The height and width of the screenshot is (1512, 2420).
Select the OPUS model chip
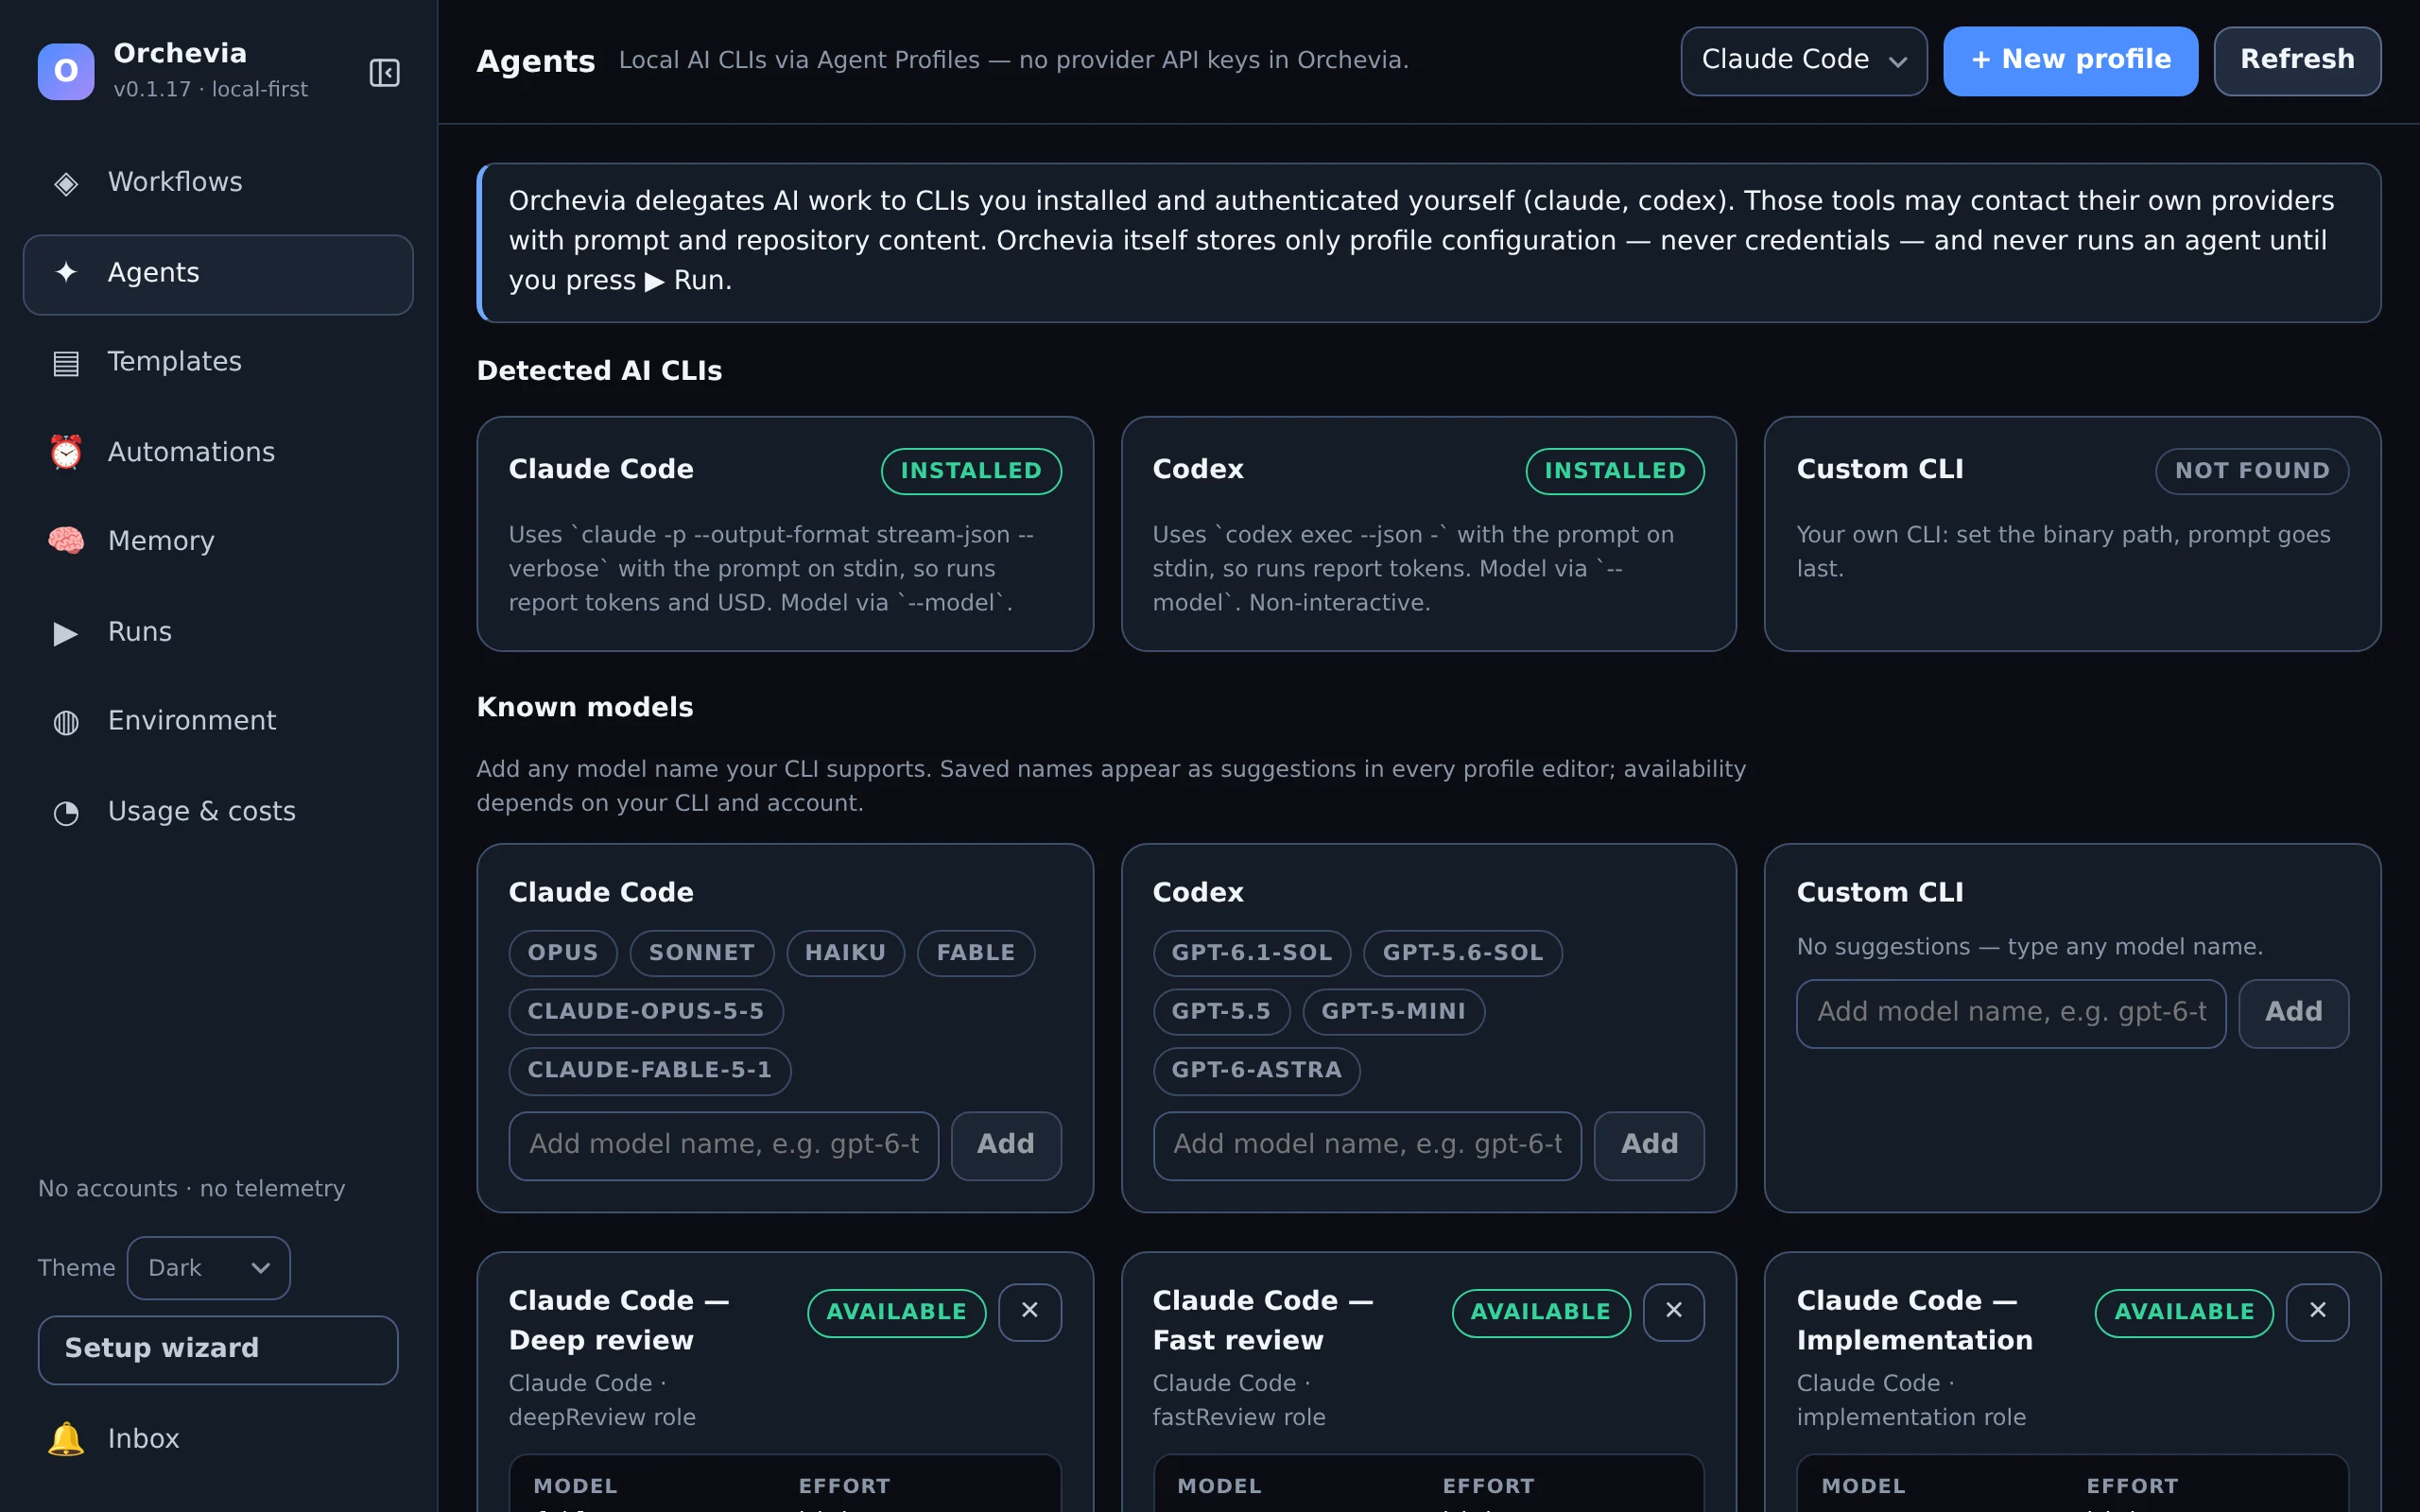(x=563, y=953)
